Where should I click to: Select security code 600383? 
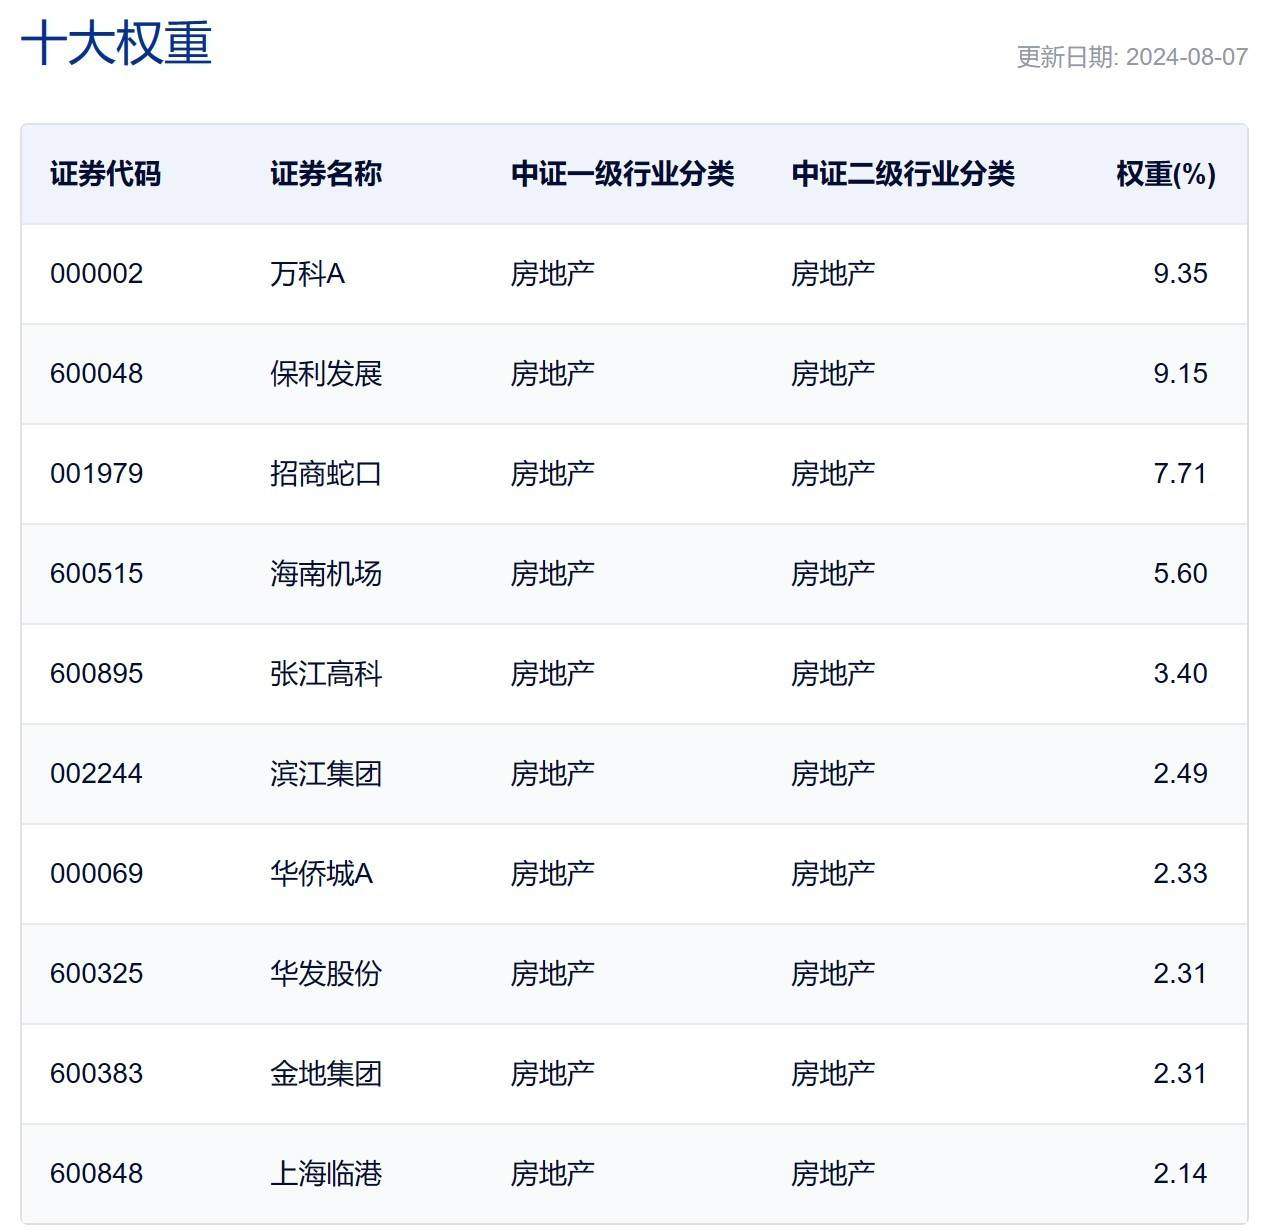pyautogui.click(x=97, y=1074)
